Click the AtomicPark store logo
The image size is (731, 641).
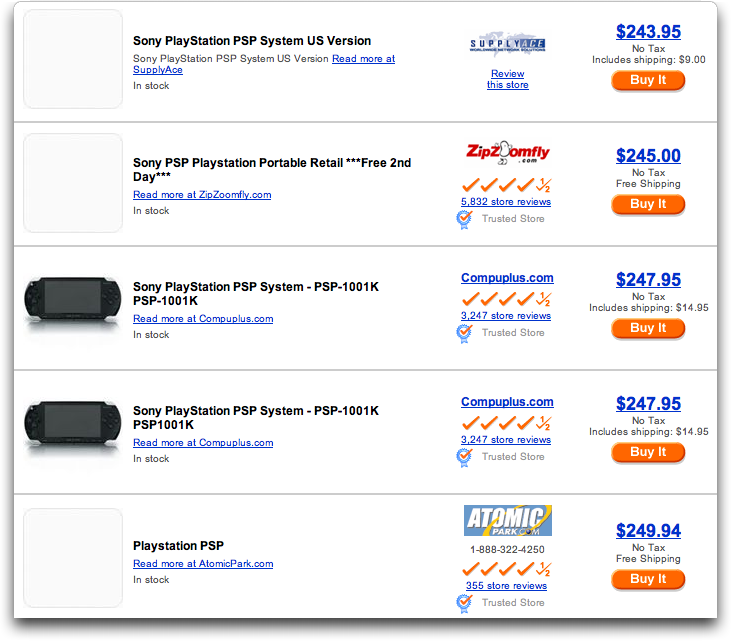[x=508, y=520]
